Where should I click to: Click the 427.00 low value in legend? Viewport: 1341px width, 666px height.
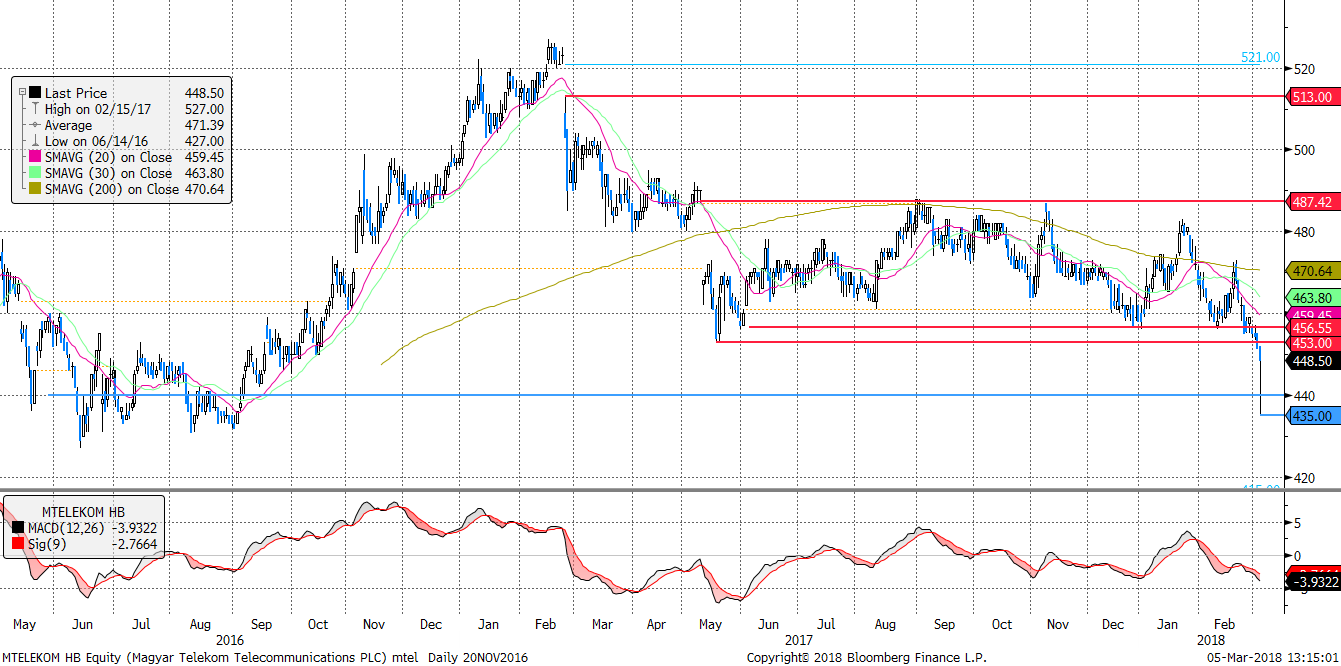(x=204, y=141)
